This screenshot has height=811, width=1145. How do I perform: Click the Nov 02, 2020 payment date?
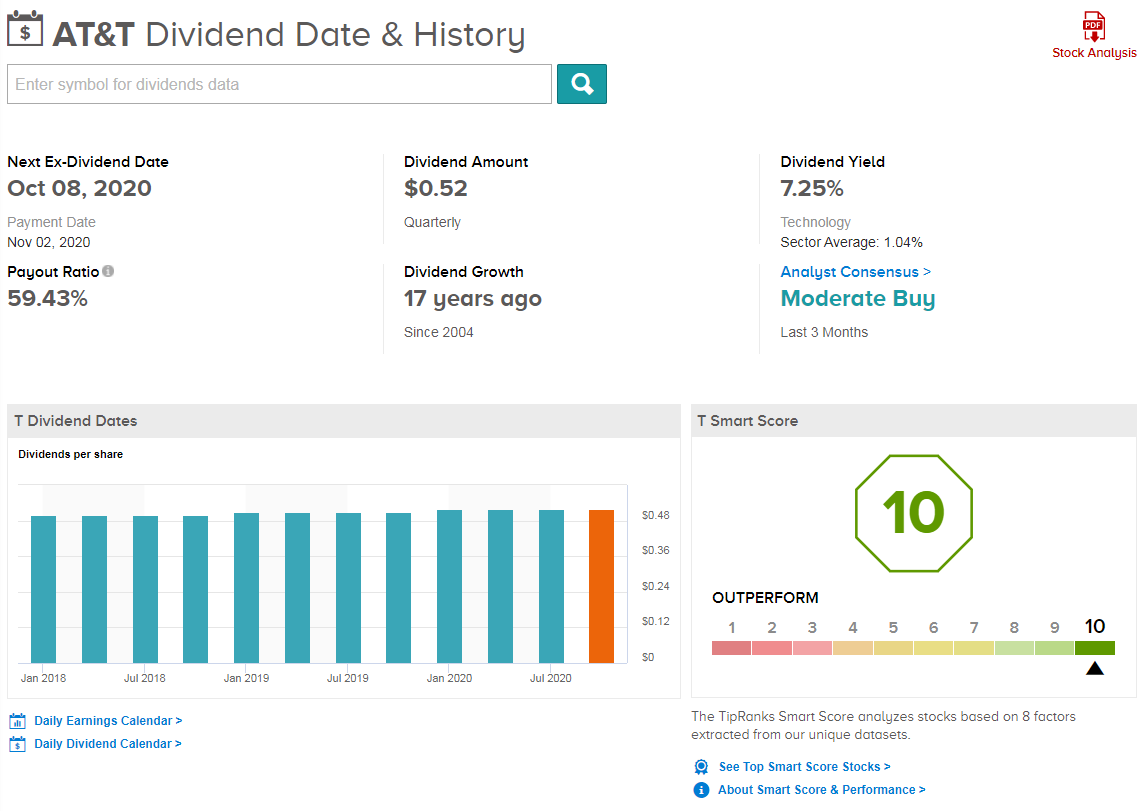tap(49, 242)
